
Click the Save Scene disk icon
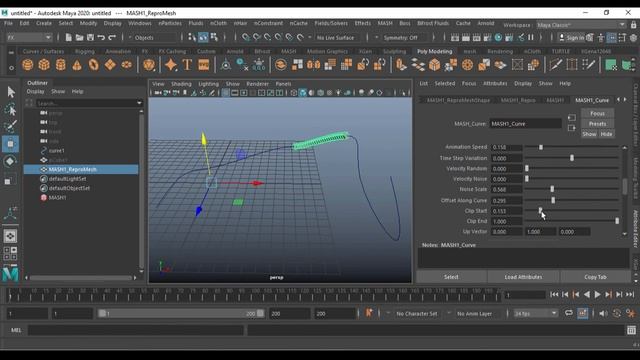click(90, 38)
